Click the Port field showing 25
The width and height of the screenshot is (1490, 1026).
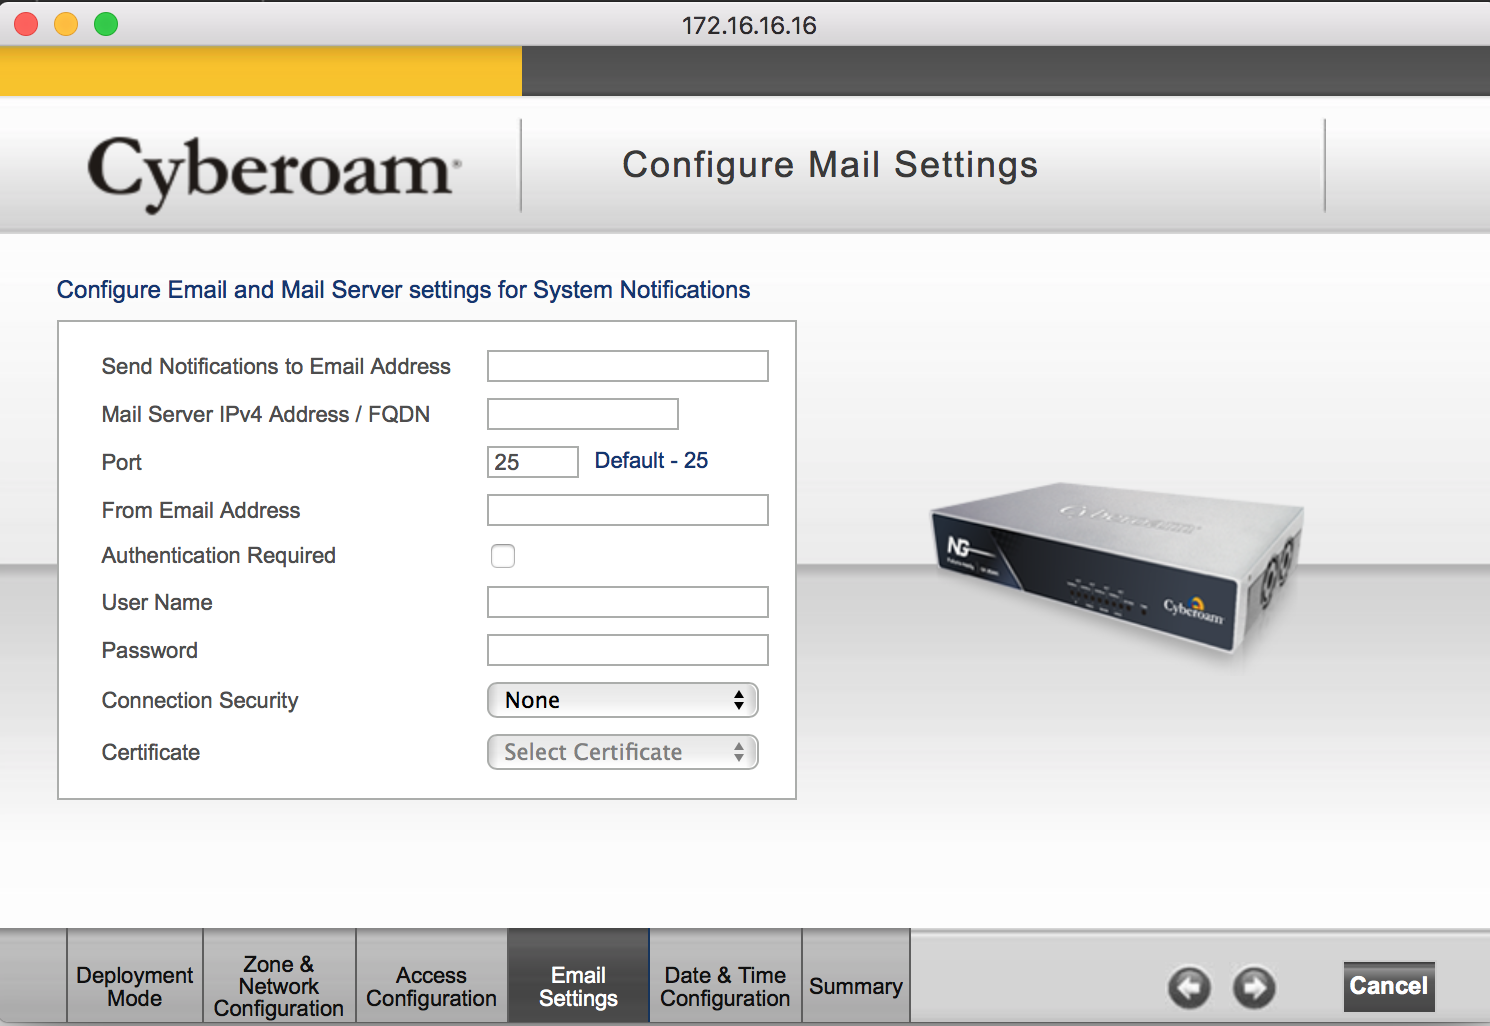point(533,462)
